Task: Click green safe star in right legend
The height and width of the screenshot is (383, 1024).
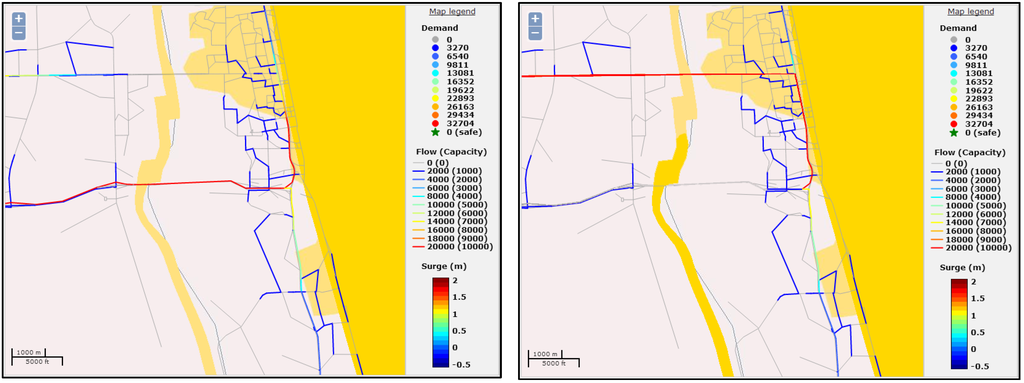Action: [x=954, y=133]
